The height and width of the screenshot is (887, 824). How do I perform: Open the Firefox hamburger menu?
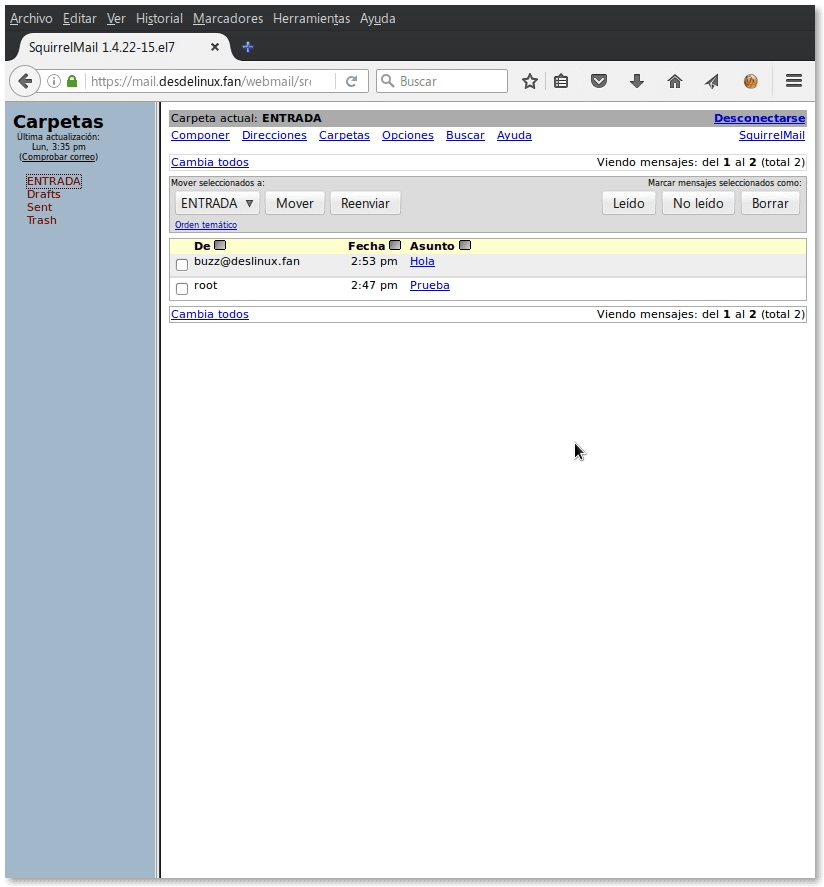tap(794, 81)
